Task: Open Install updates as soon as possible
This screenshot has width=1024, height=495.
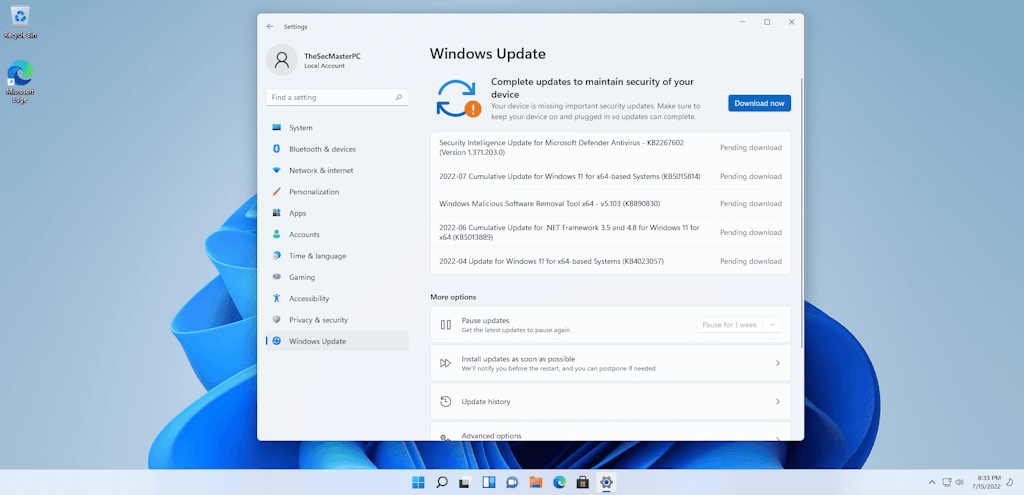Action: [x=610, y=363]
